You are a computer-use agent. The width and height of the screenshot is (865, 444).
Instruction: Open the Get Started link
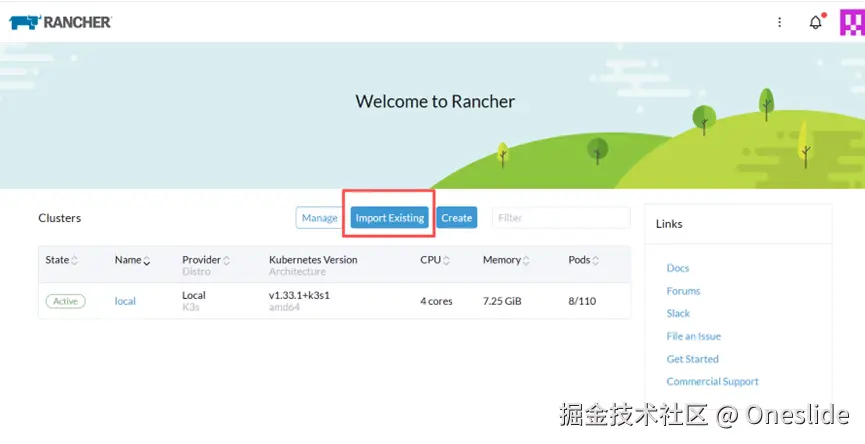[693, 359]
